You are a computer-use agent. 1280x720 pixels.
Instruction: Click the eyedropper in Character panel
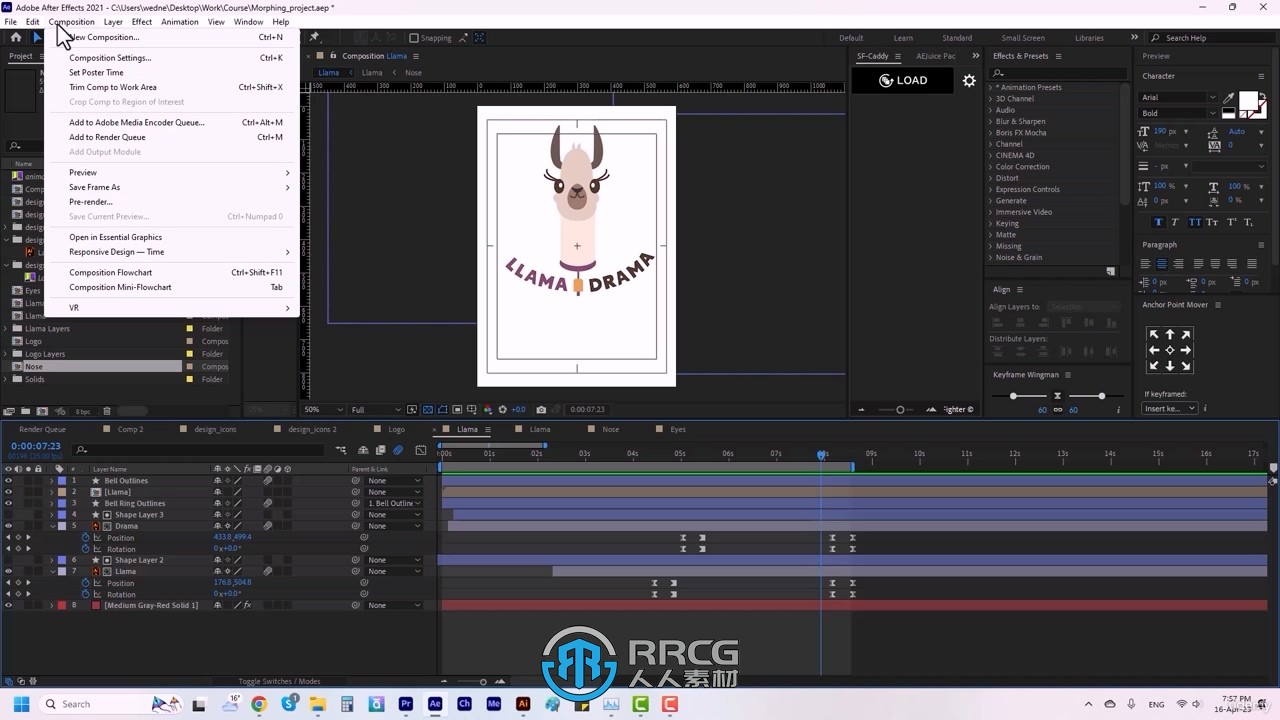click(x=1228, y=98)
